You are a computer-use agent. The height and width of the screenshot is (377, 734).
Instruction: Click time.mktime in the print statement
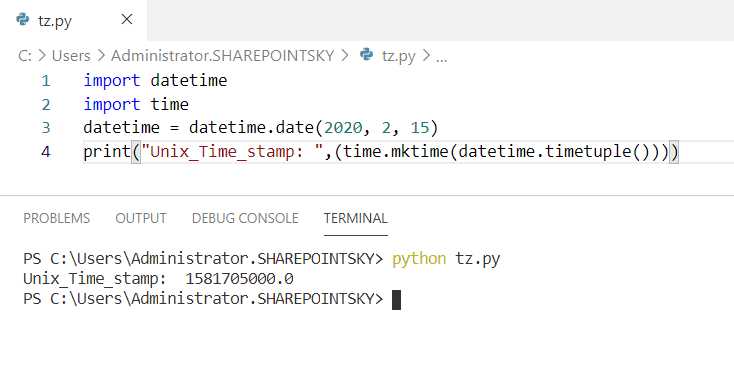tap(396, 152)
